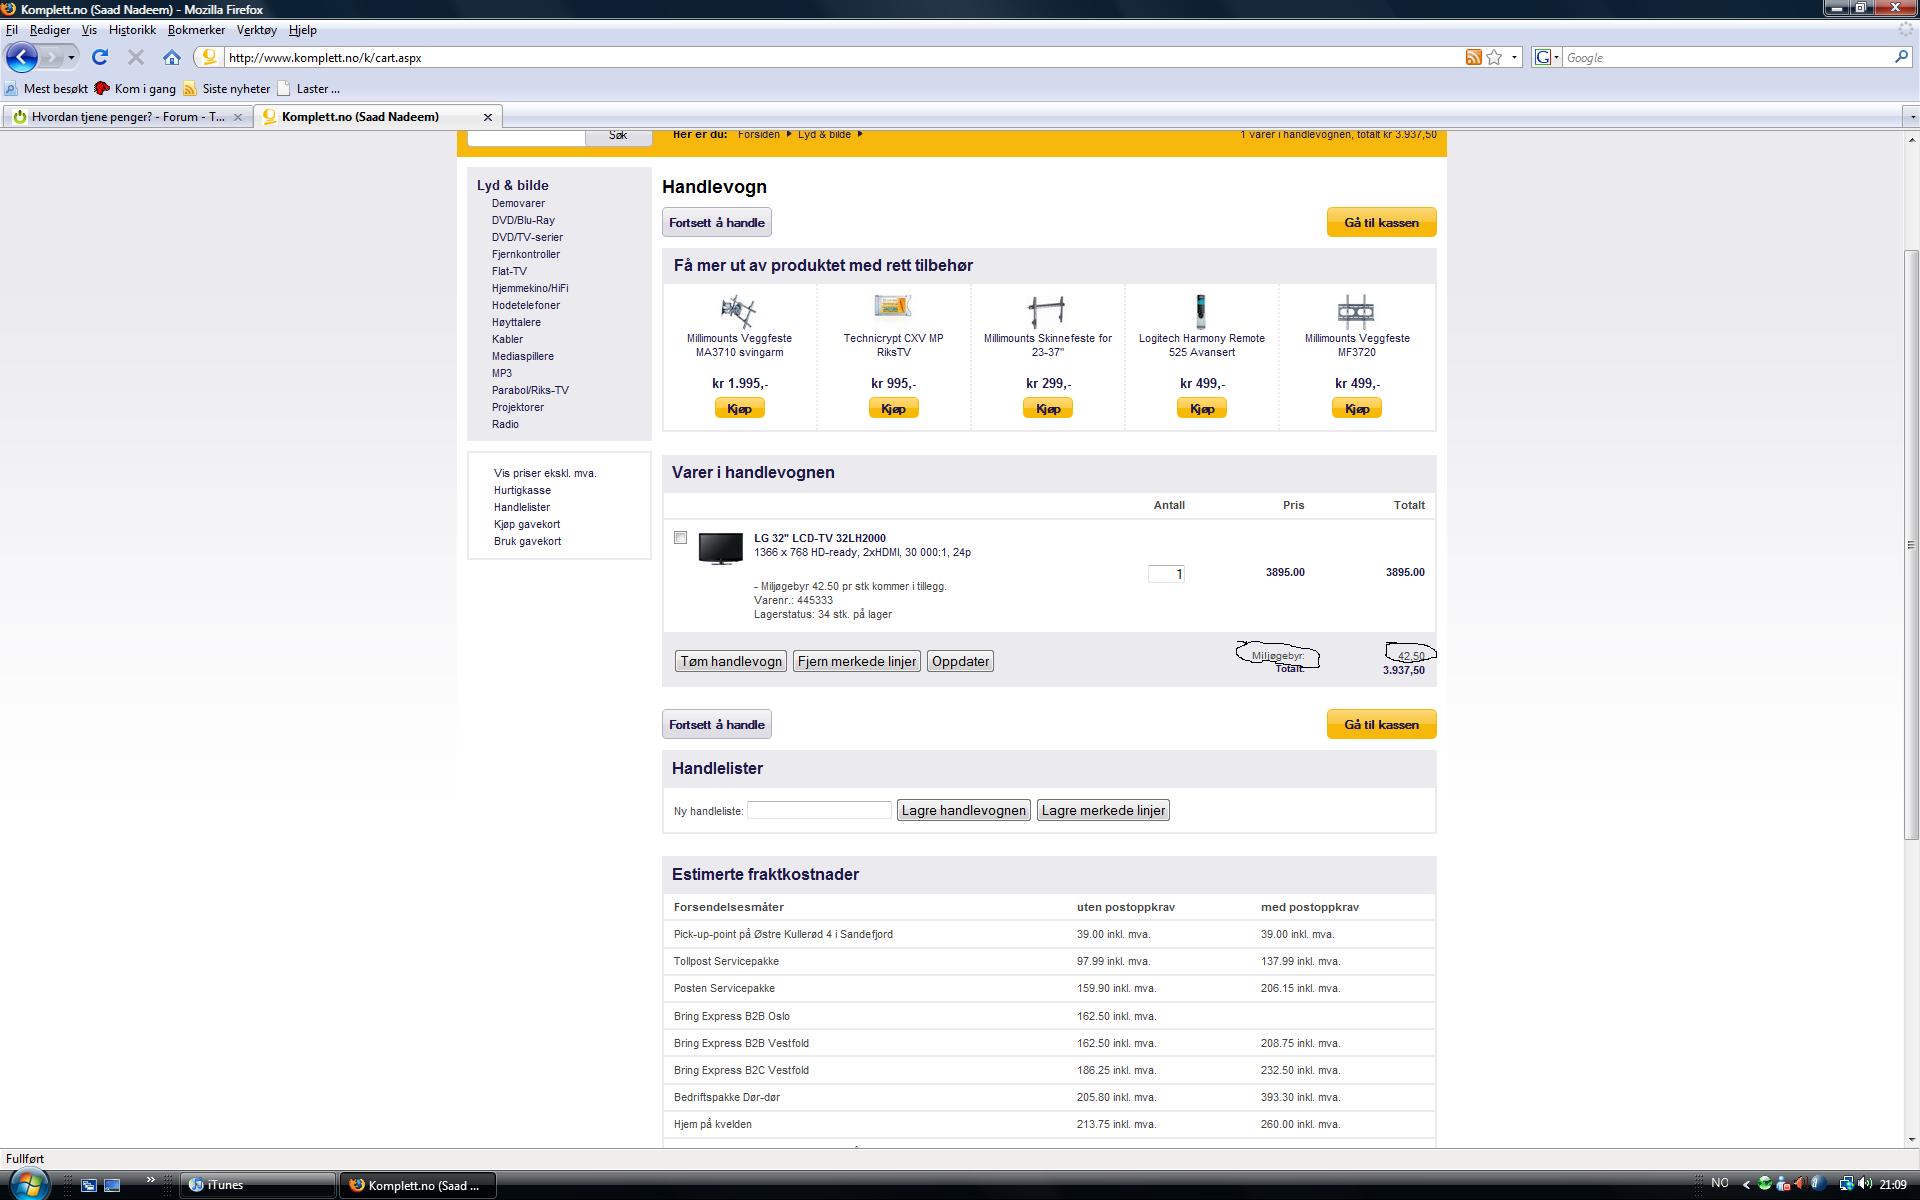1920x1200 pixels.
Task: Open the Projektorer category link
Action: pos(517,407)
